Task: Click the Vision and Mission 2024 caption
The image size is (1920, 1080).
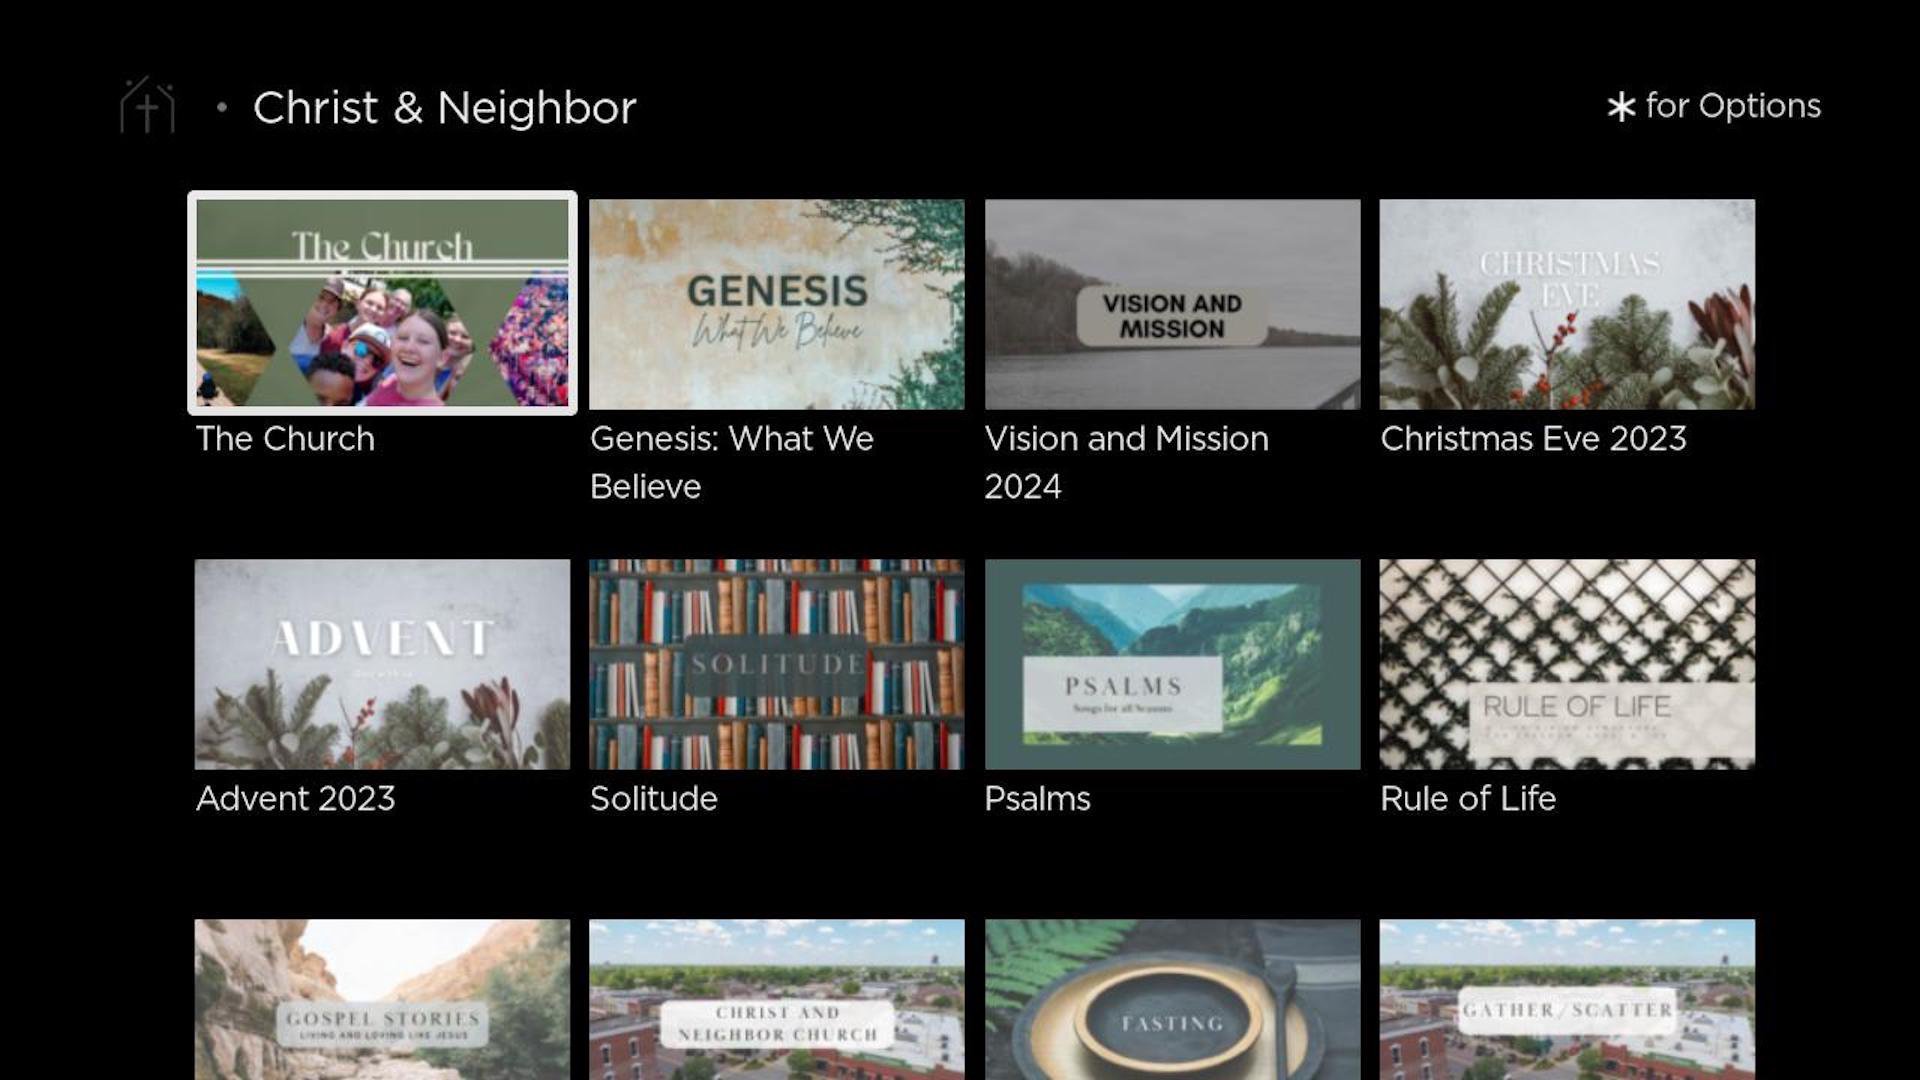Action: coord(1126,462)
